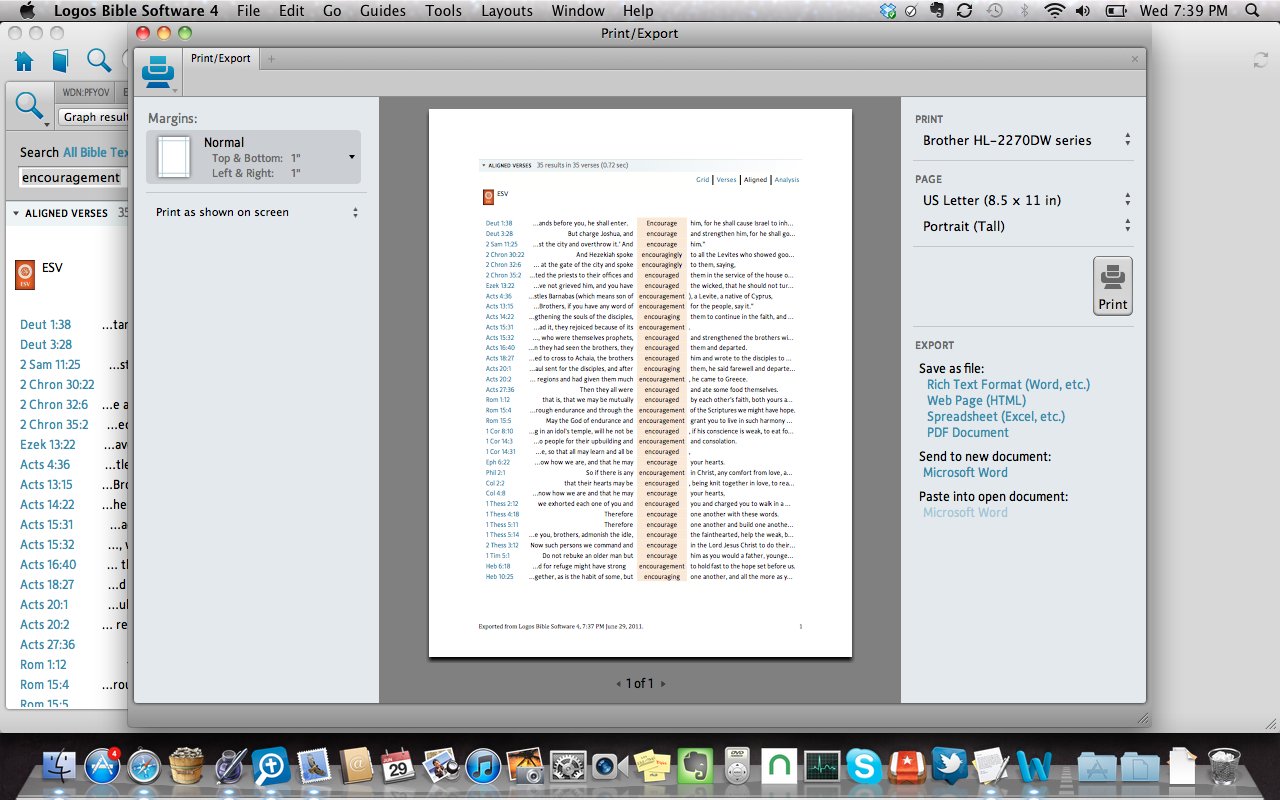The image size is (1280, 800).
Task: Open the Logos Bible app dock icon
Action: tap(271, 767)
